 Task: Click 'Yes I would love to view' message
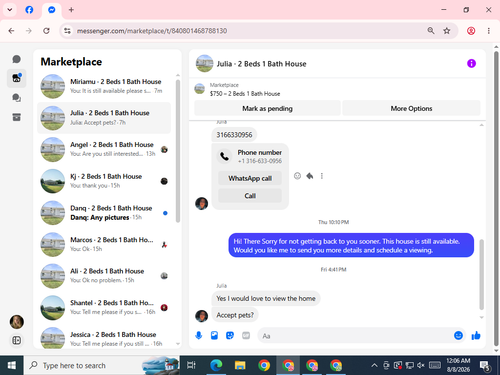coord(266,298)
